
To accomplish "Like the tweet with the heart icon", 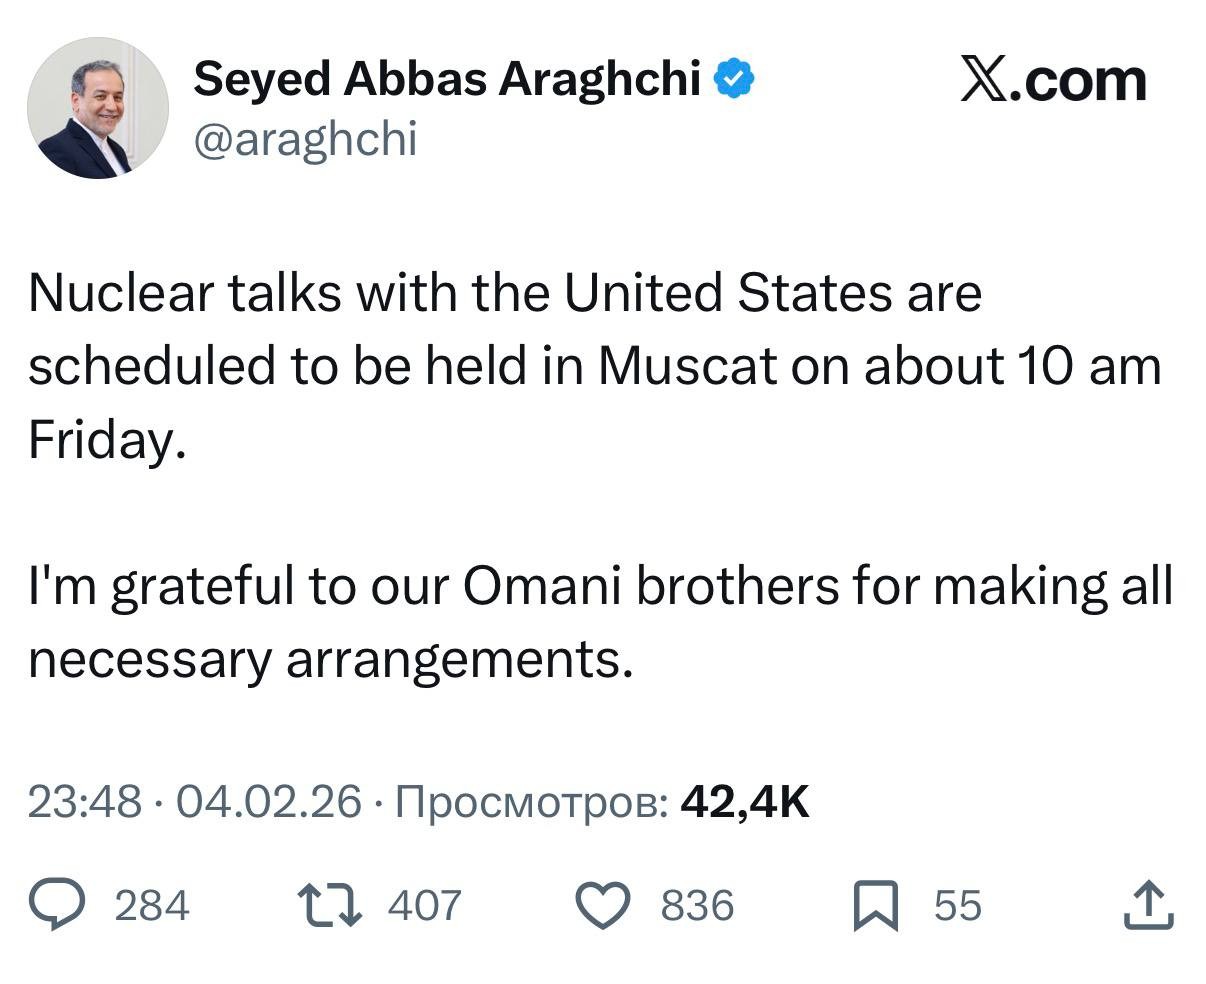I will point(604,905).
